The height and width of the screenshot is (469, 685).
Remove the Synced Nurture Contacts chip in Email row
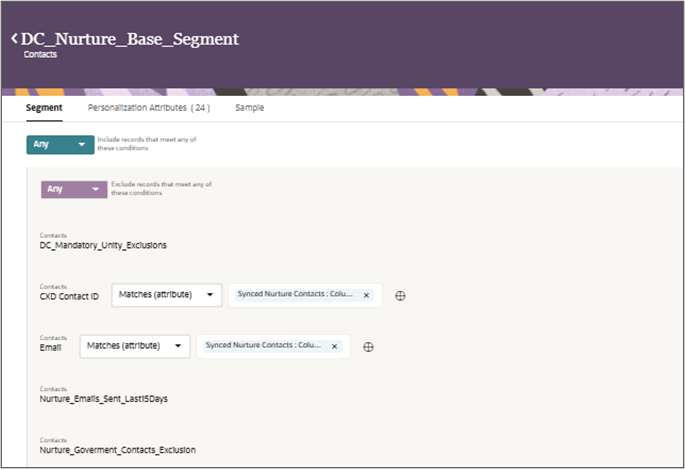tap(334, 346)
